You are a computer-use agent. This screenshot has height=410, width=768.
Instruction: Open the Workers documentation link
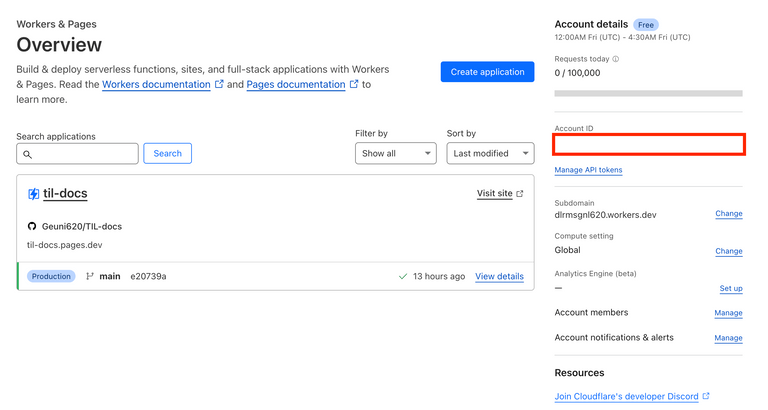(x=156, y=84)
